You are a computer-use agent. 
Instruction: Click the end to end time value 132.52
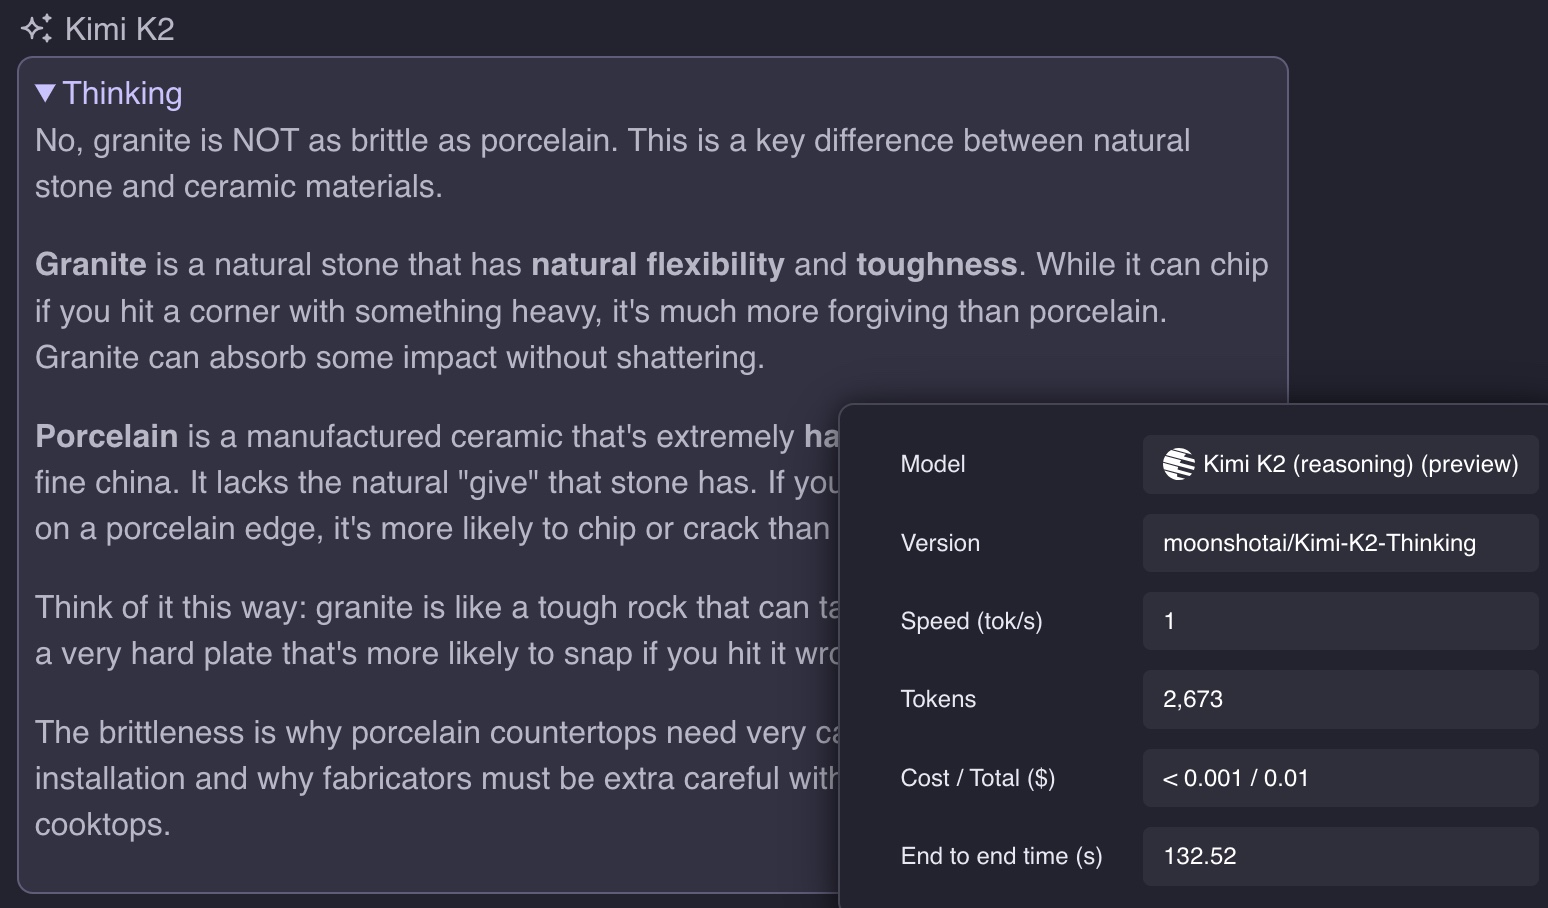click(1199, 856)
